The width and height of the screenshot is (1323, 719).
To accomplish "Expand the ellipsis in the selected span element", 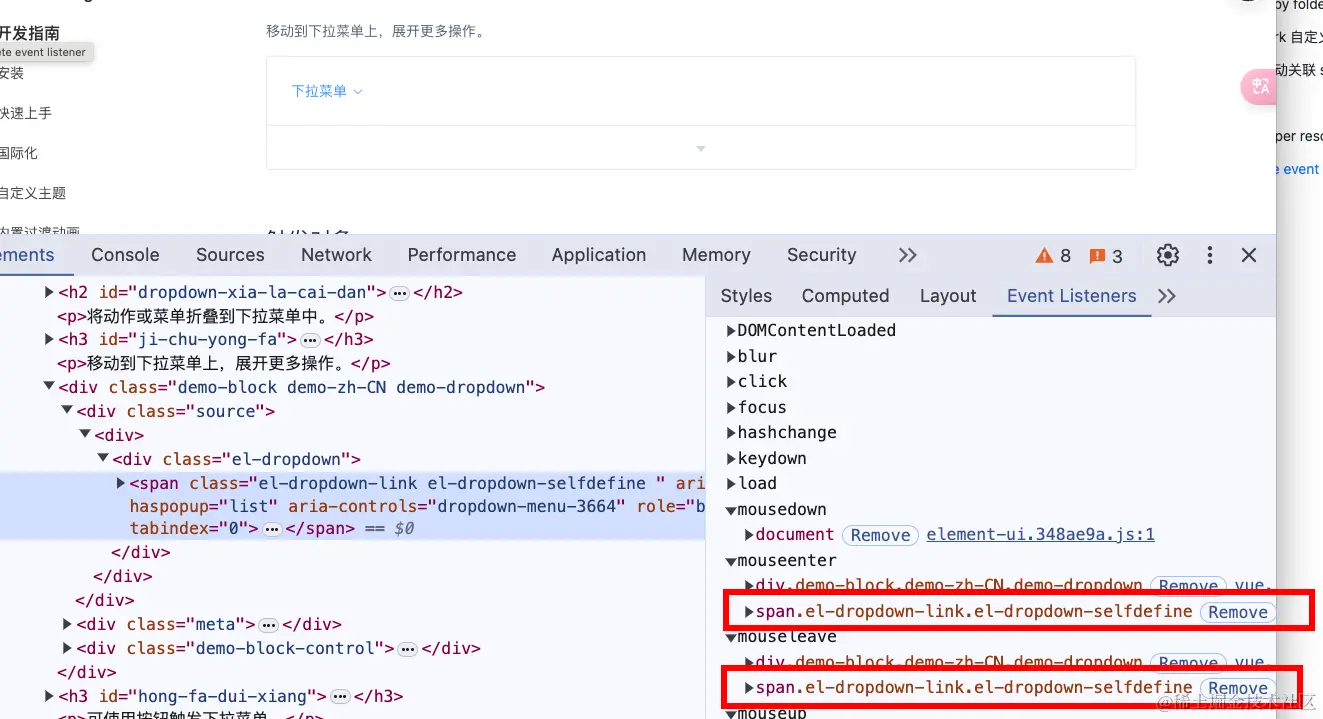I will point(272,529).
